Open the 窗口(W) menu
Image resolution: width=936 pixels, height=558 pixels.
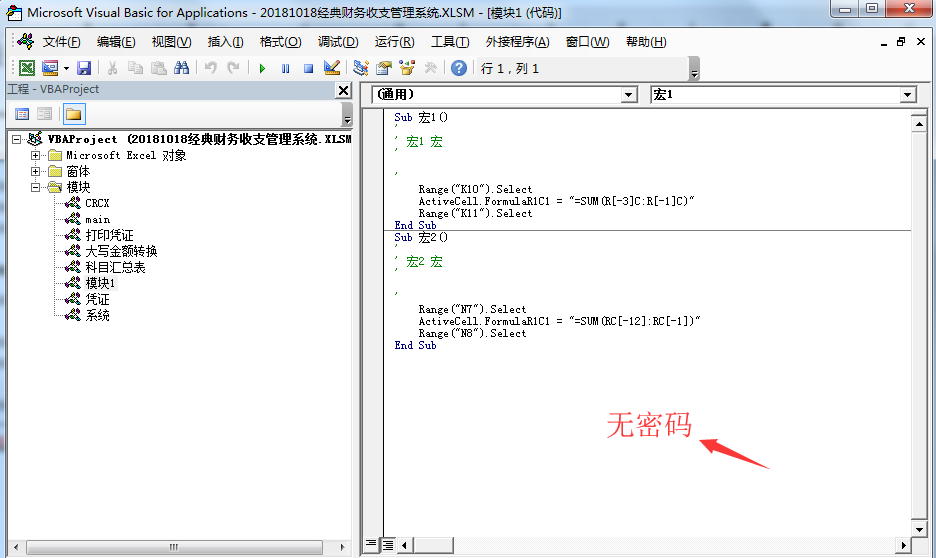(587, 42)
